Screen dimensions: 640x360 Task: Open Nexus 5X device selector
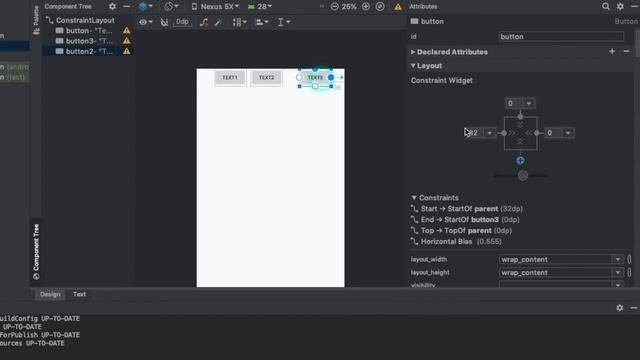[x=215, y=7]
